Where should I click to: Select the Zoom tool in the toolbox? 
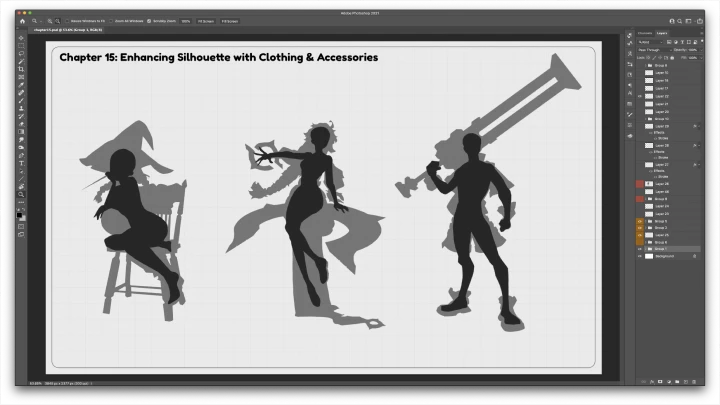[21, 194]
